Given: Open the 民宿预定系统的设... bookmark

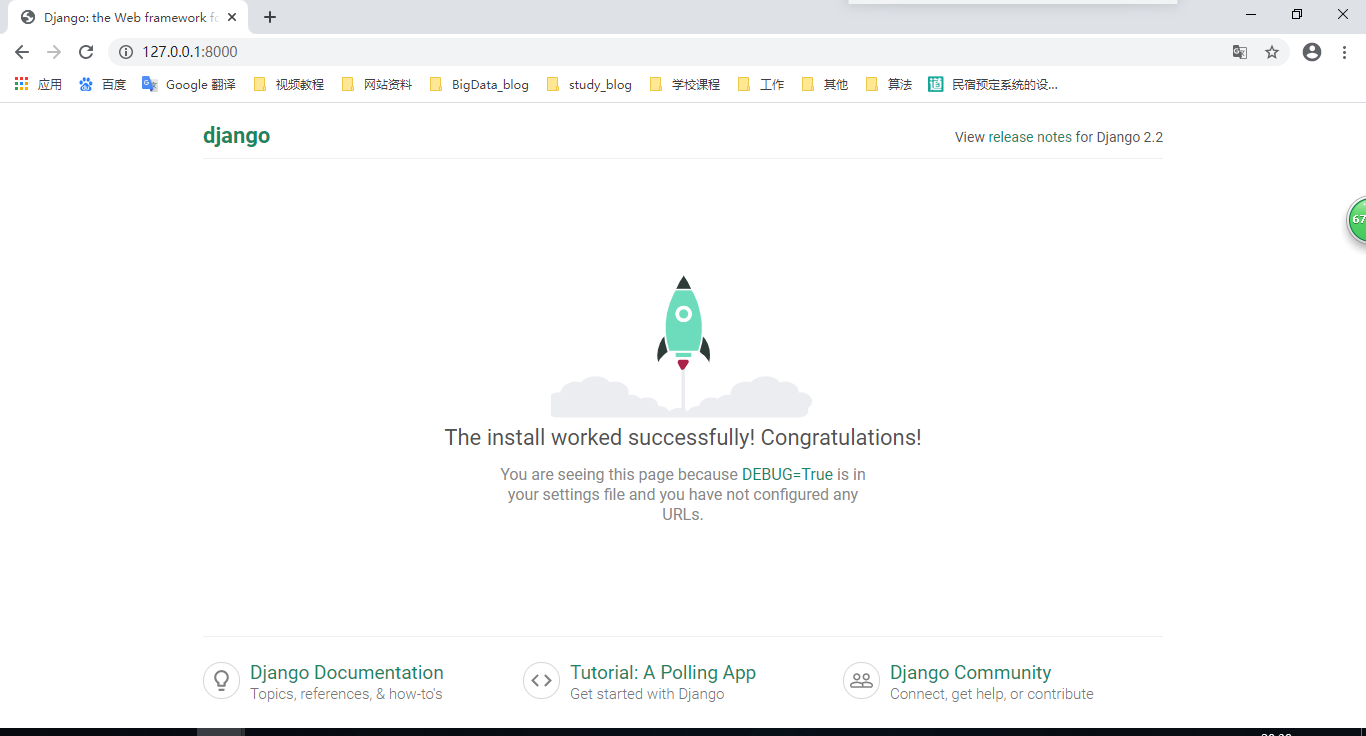Looking at the screenshot, I should click(993, 85).
